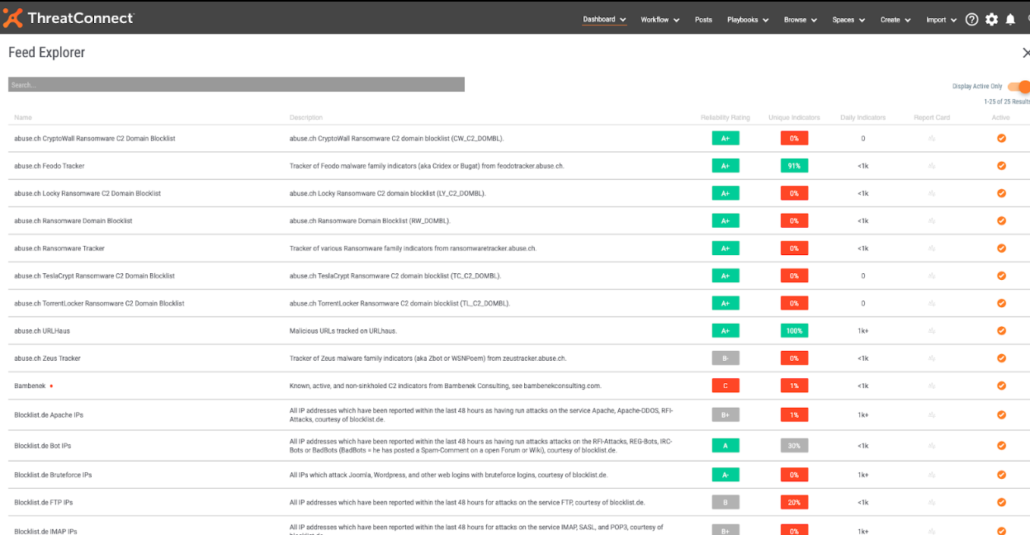Open report card icon for abuse.ch Ransomware Tracker

point(931,249)
